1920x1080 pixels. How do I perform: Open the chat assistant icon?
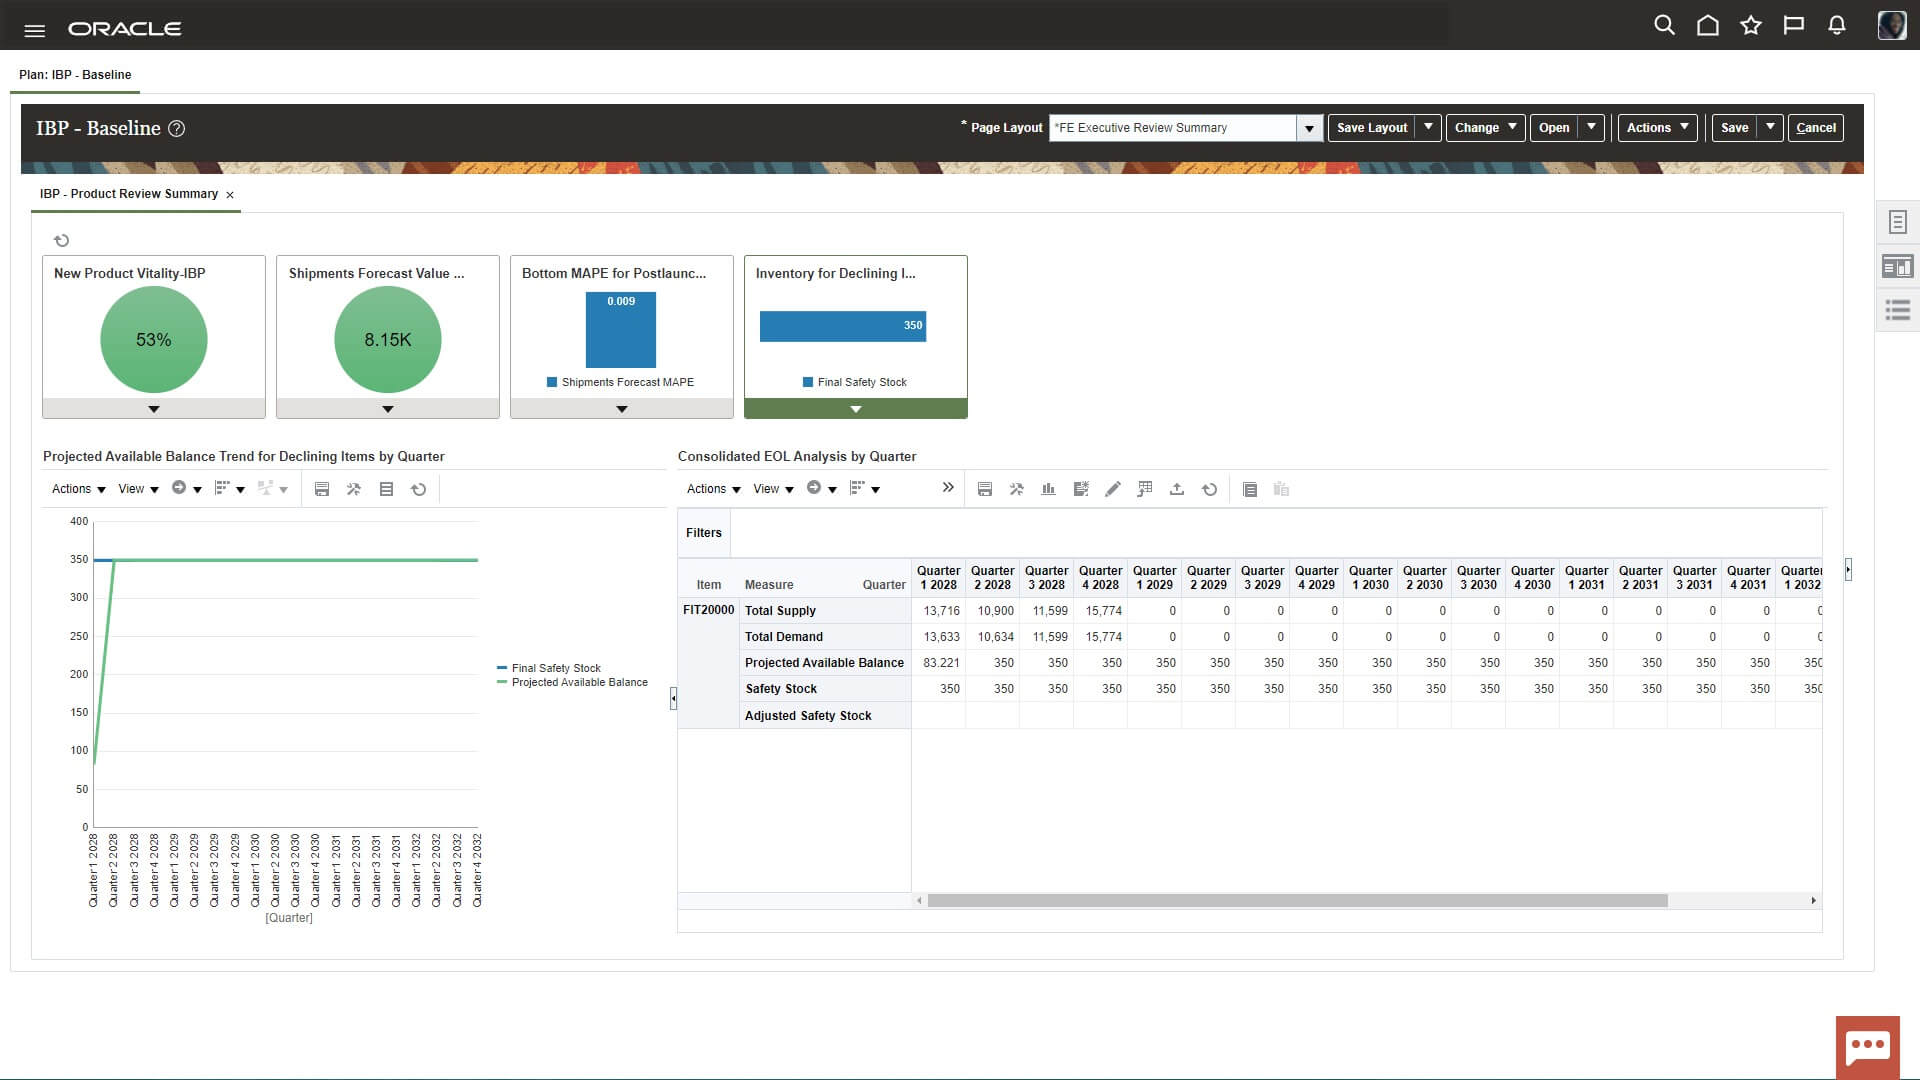coord(1867,1047)
